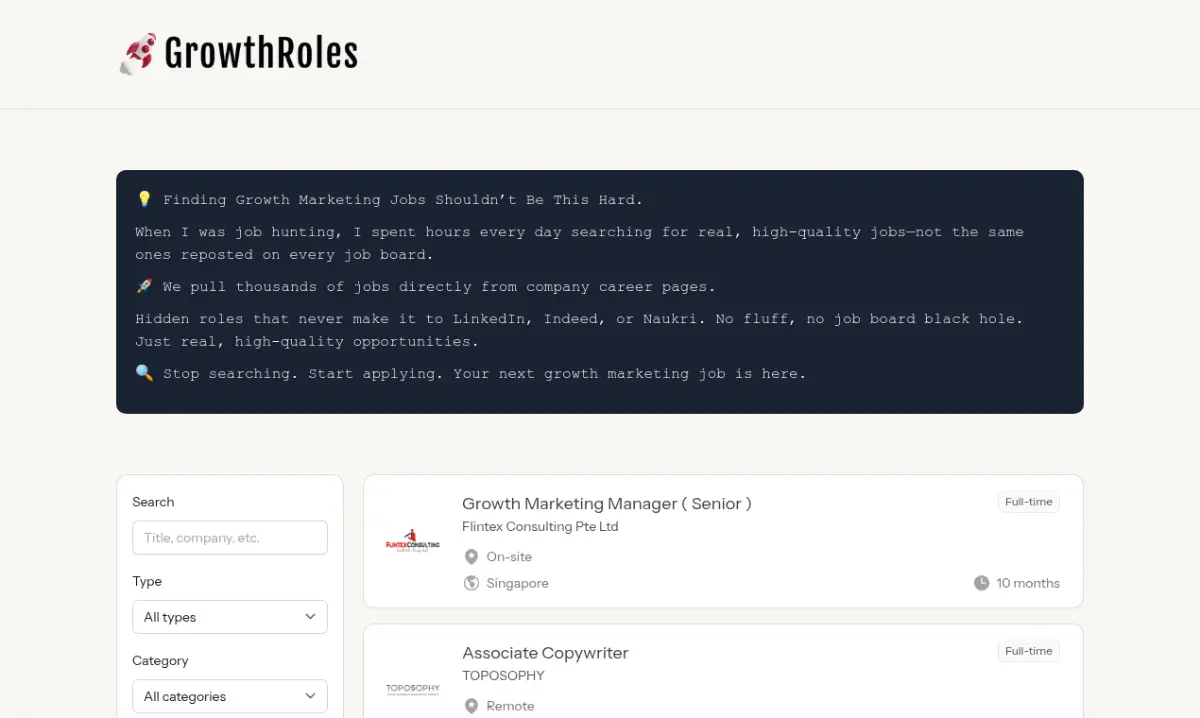Open the 'All categories' Category dropdown
The height and width of the screenshot is (718, 1200).
(x=230, y=696)
